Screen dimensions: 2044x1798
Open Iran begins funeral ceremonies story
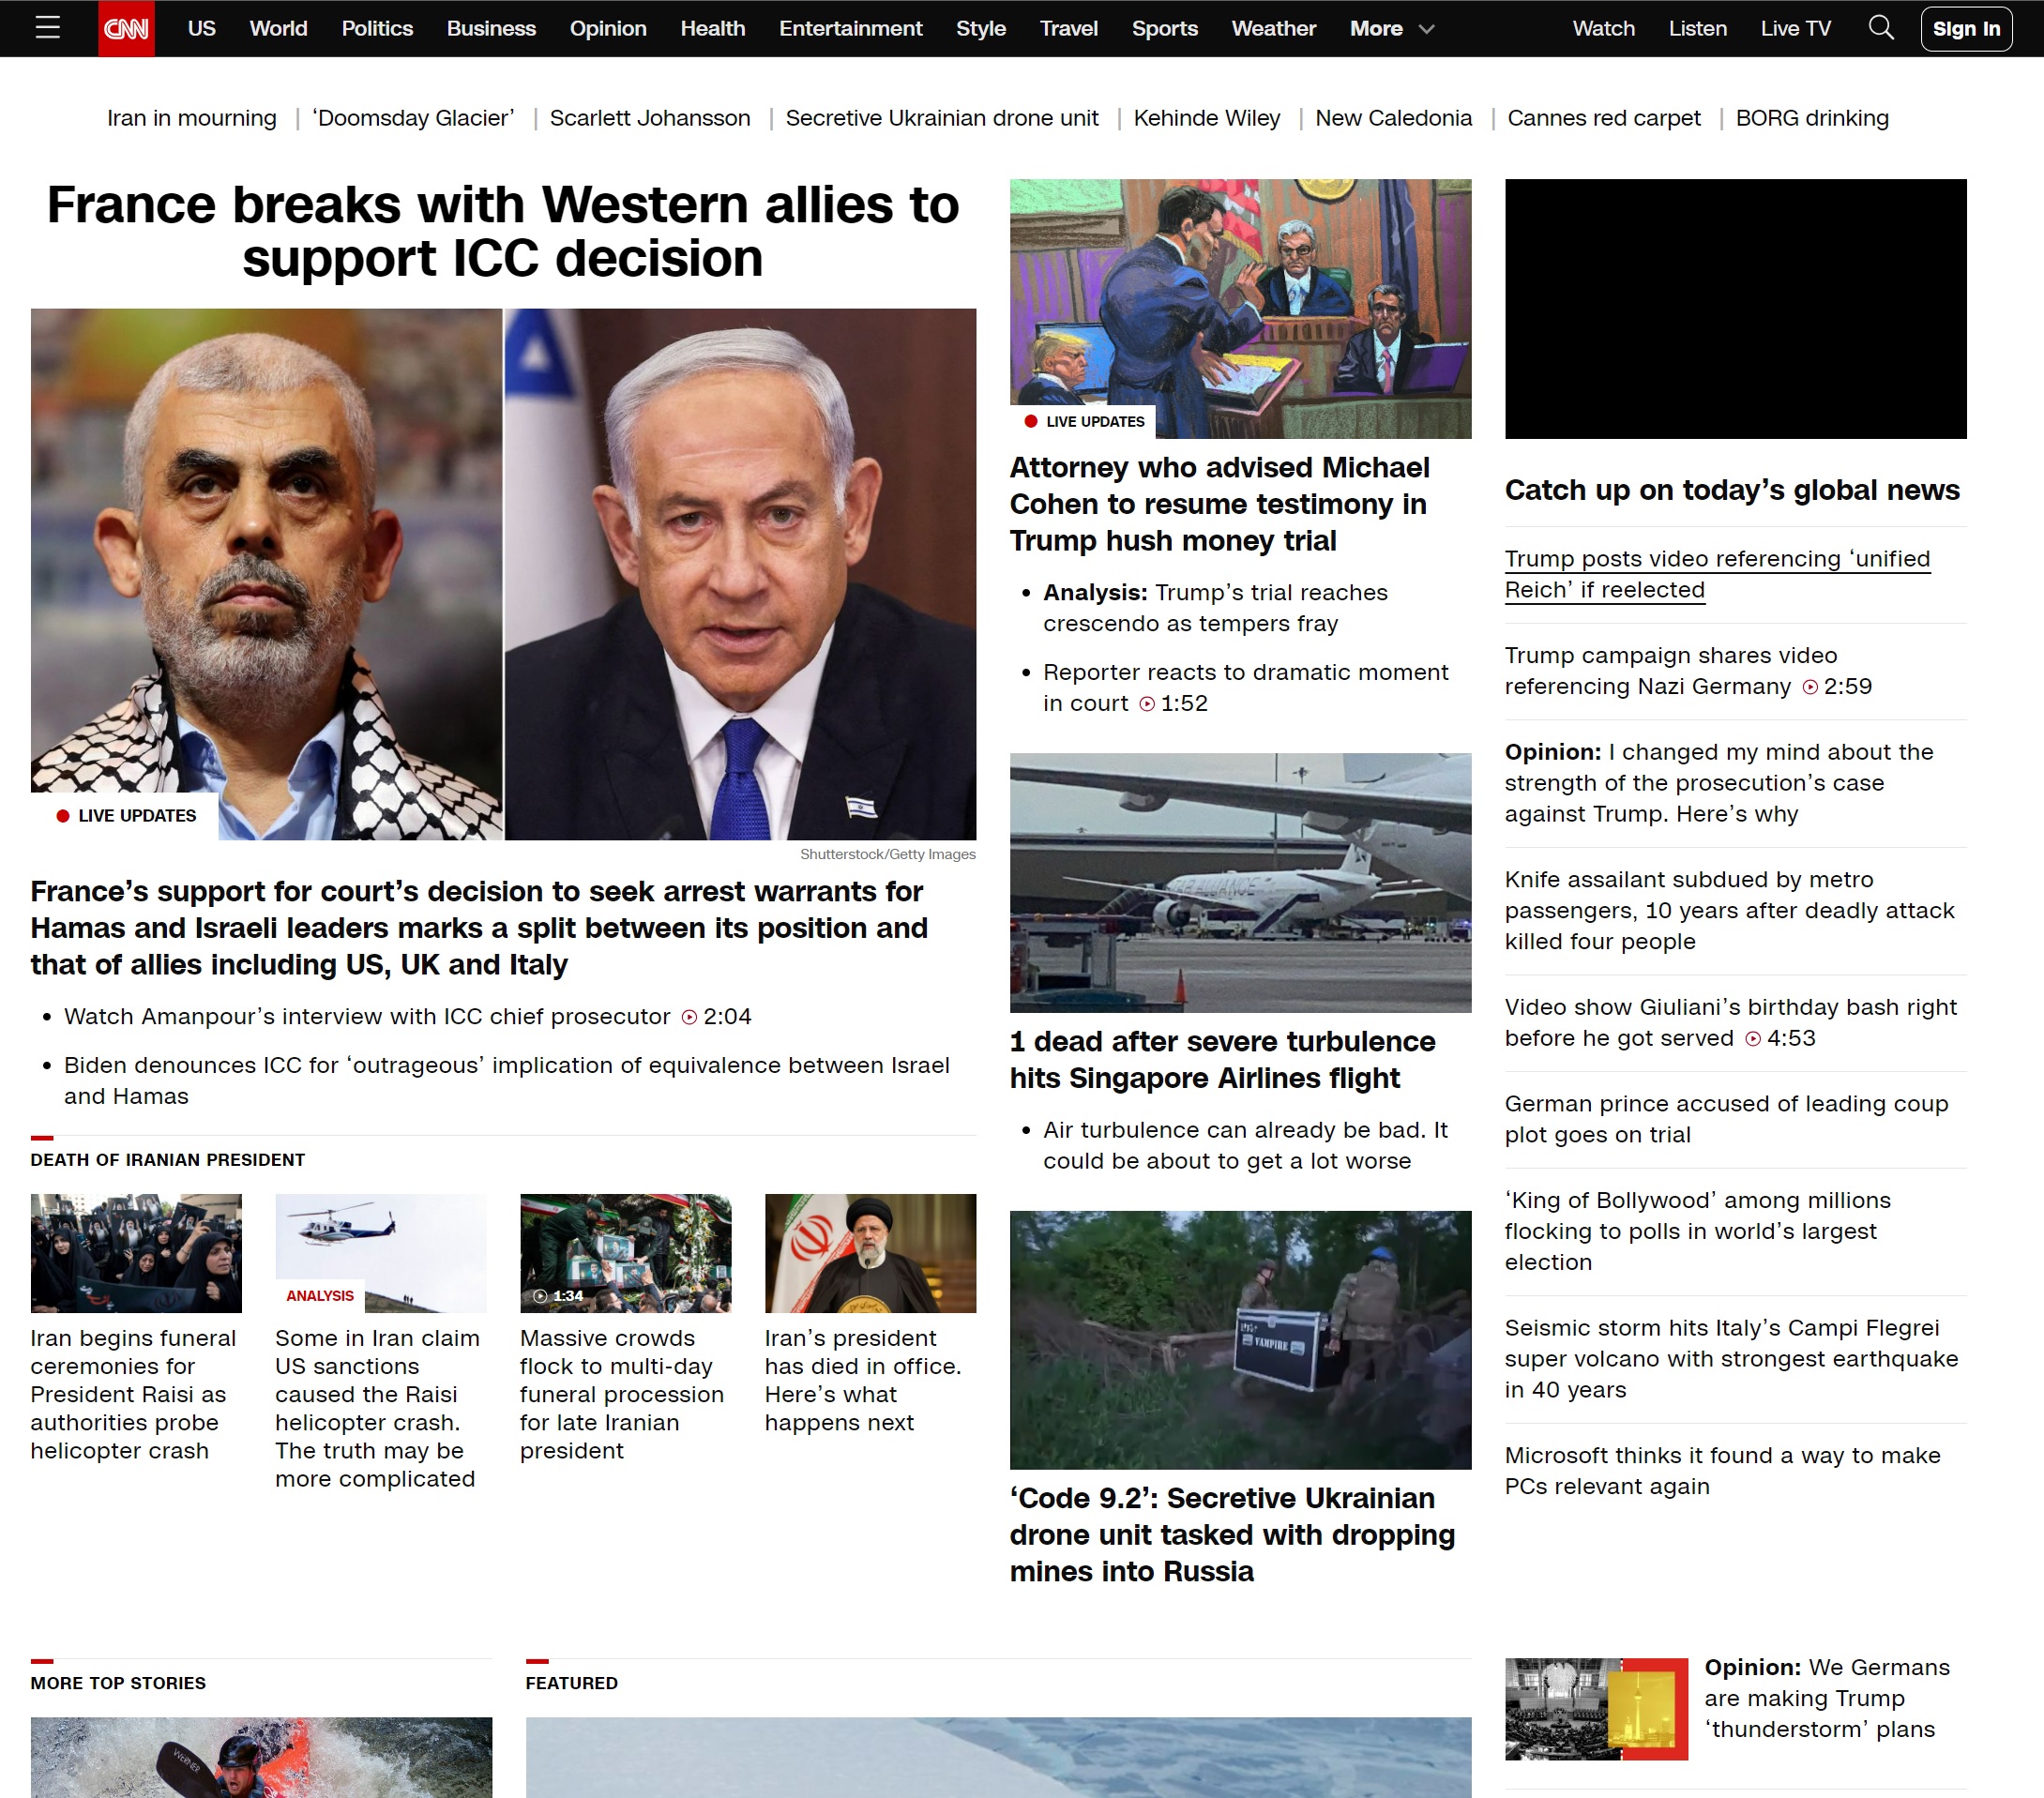click(133, 1394)
